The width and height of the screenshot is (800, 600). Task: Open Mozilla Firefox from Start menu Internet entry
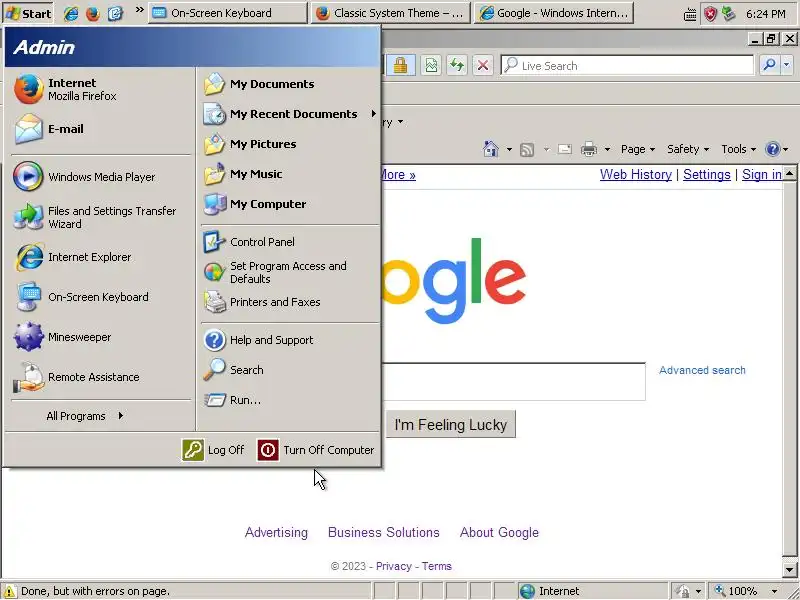pyautogui.click(x=100, y=89)
